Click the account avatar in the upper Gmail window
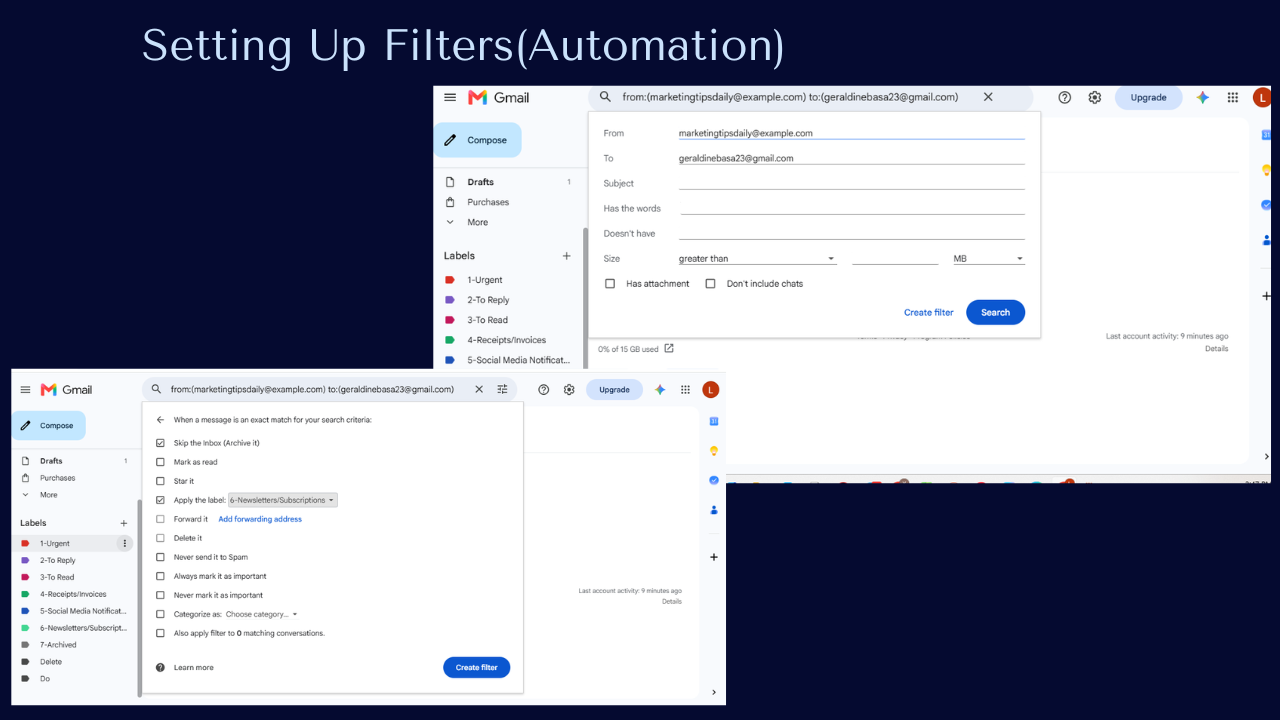This screenshot has height=720, width=1280. pyautogui.click(x=1262, y=97)
